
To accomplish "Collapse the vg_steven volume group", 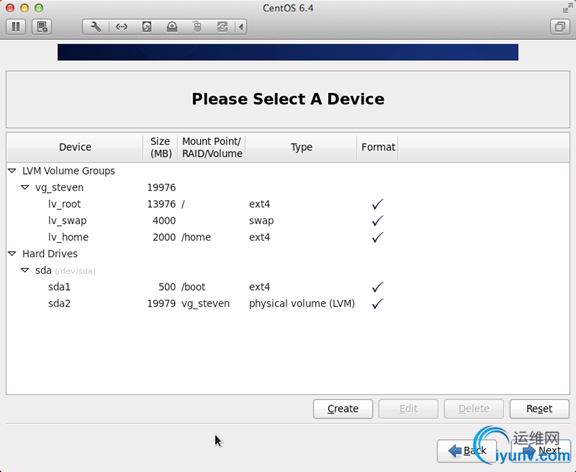I will 25,187.
